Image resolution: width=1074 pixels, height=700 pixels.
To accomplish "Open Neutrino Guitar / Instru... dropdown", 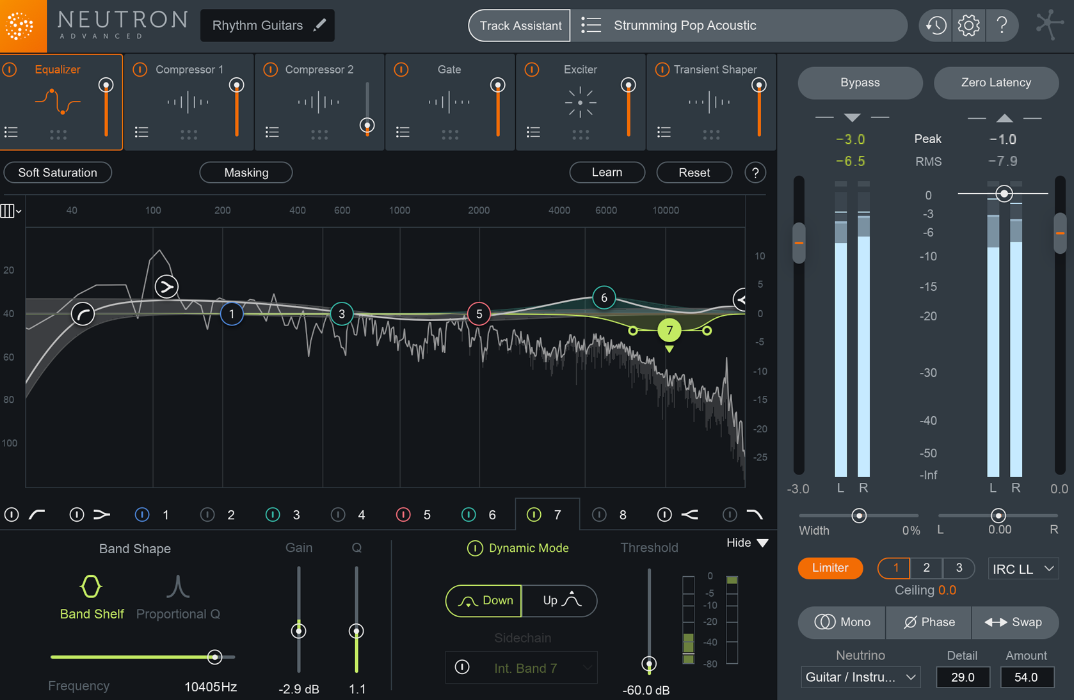I will click(x=860, y=677).
